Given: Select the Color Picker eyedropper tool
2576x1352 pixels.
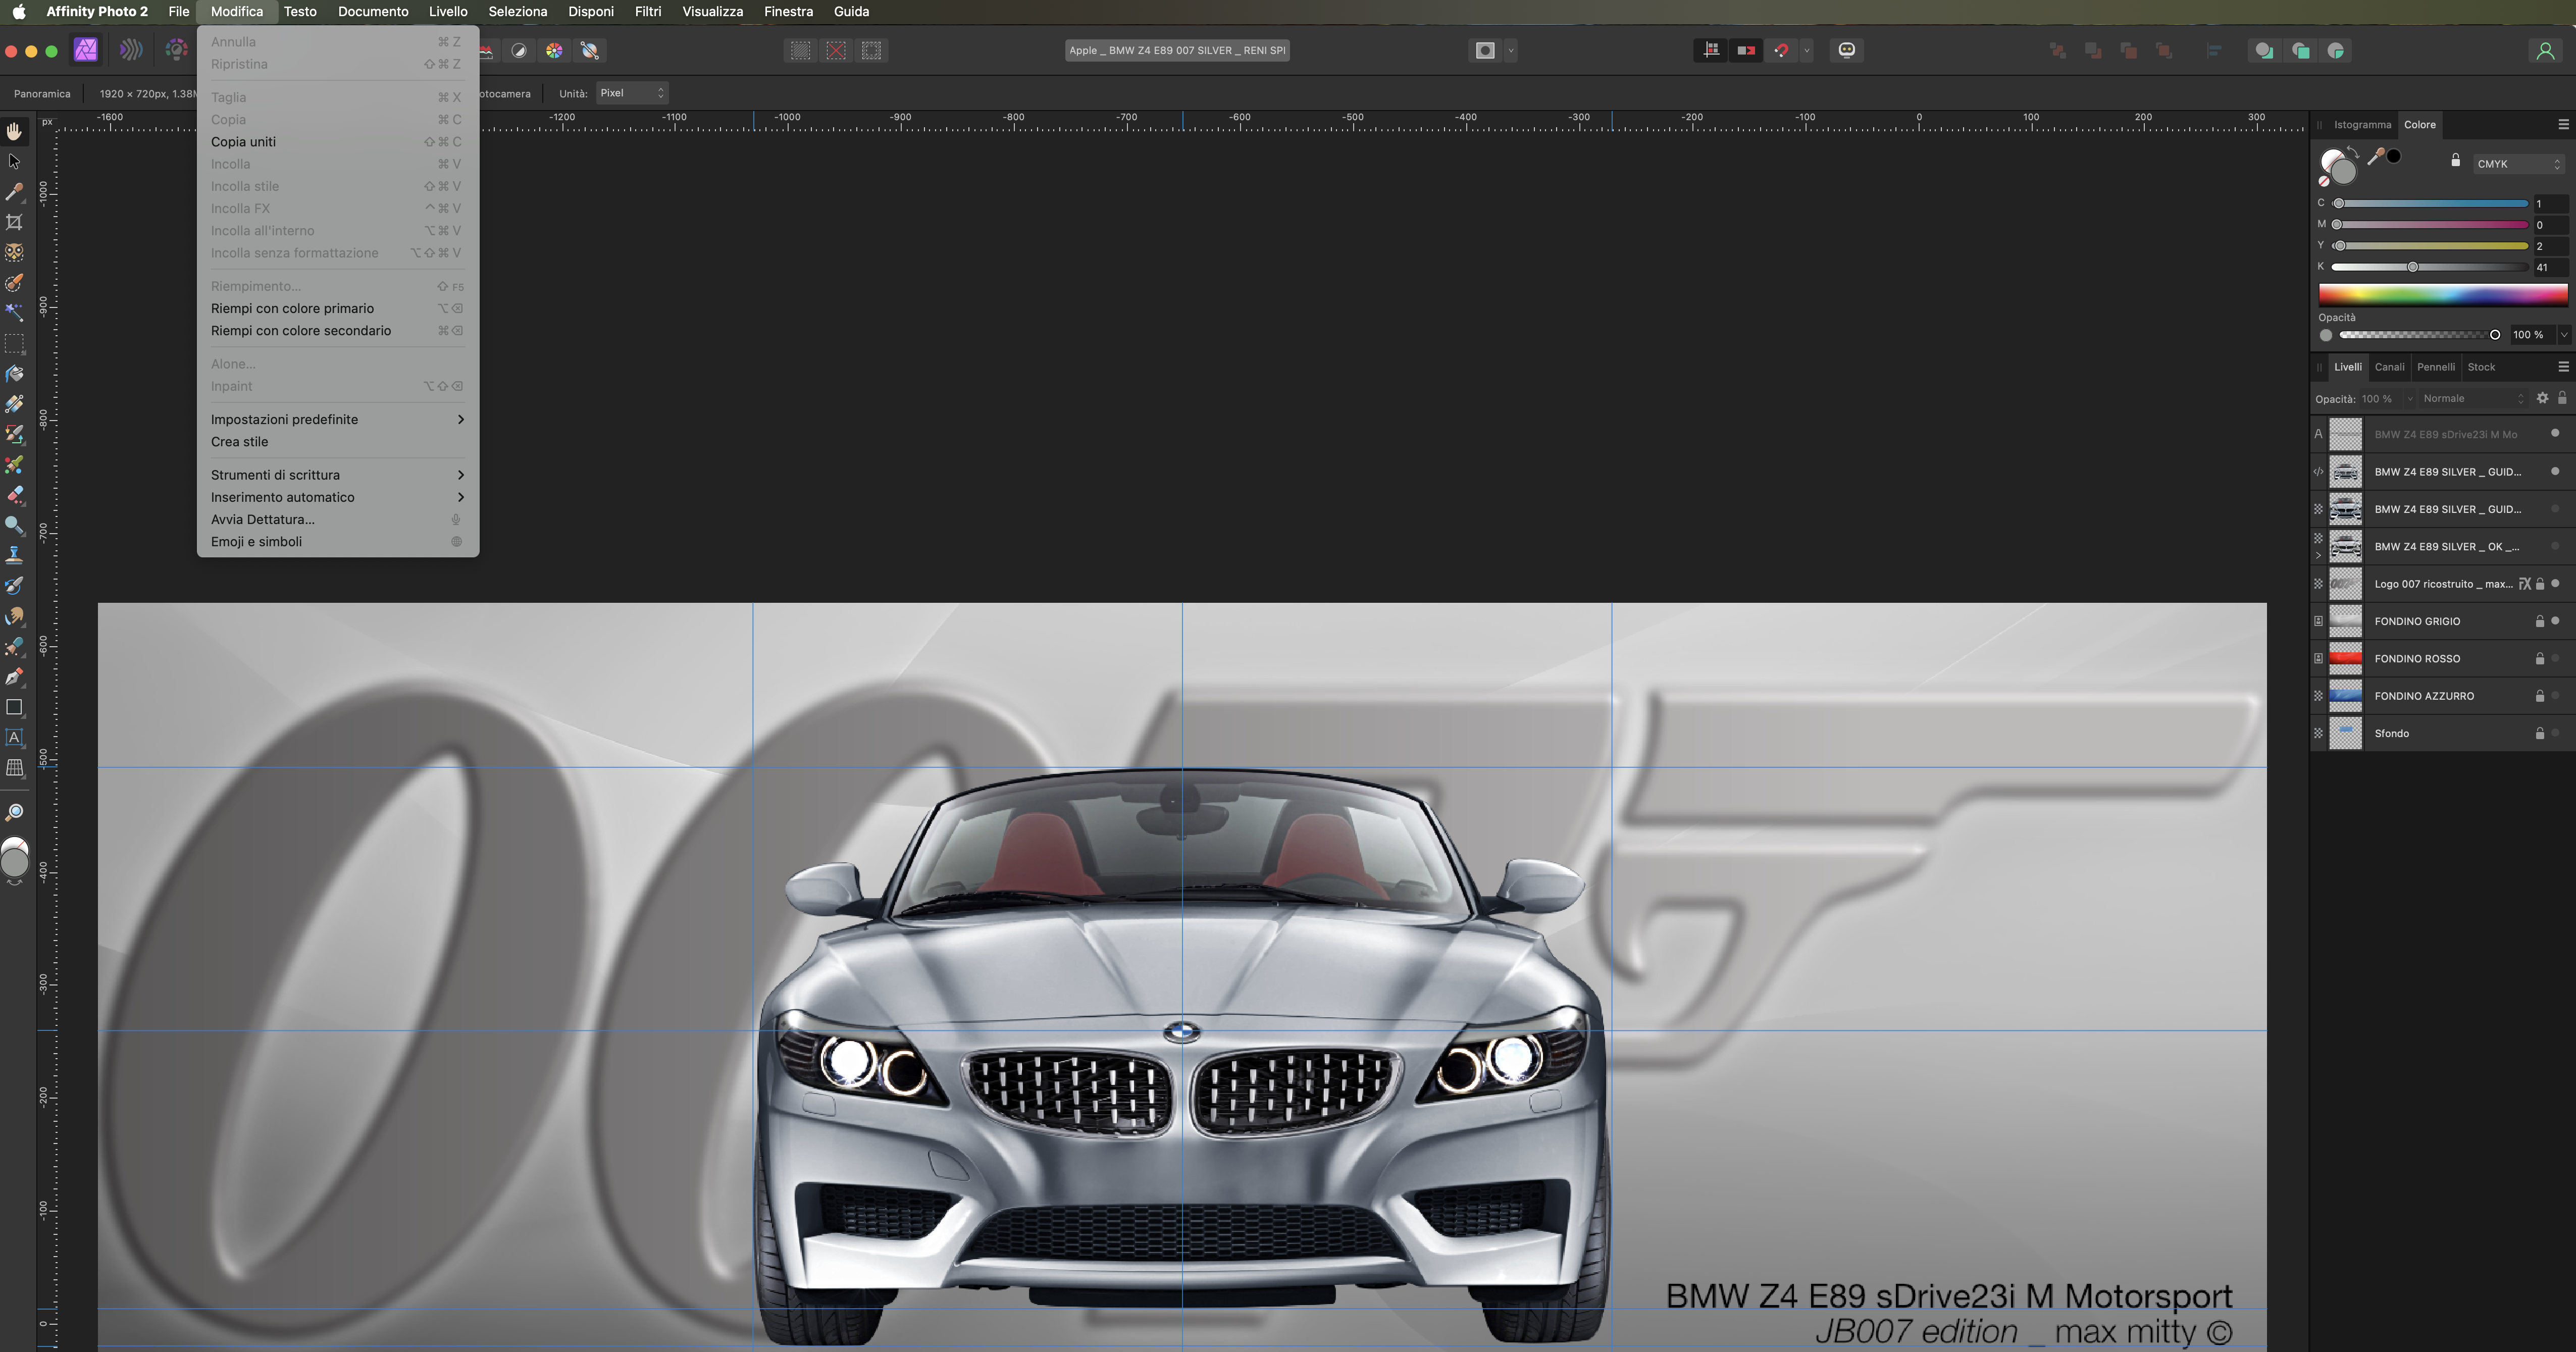Looking at the screenshot, I should [14, 191].
